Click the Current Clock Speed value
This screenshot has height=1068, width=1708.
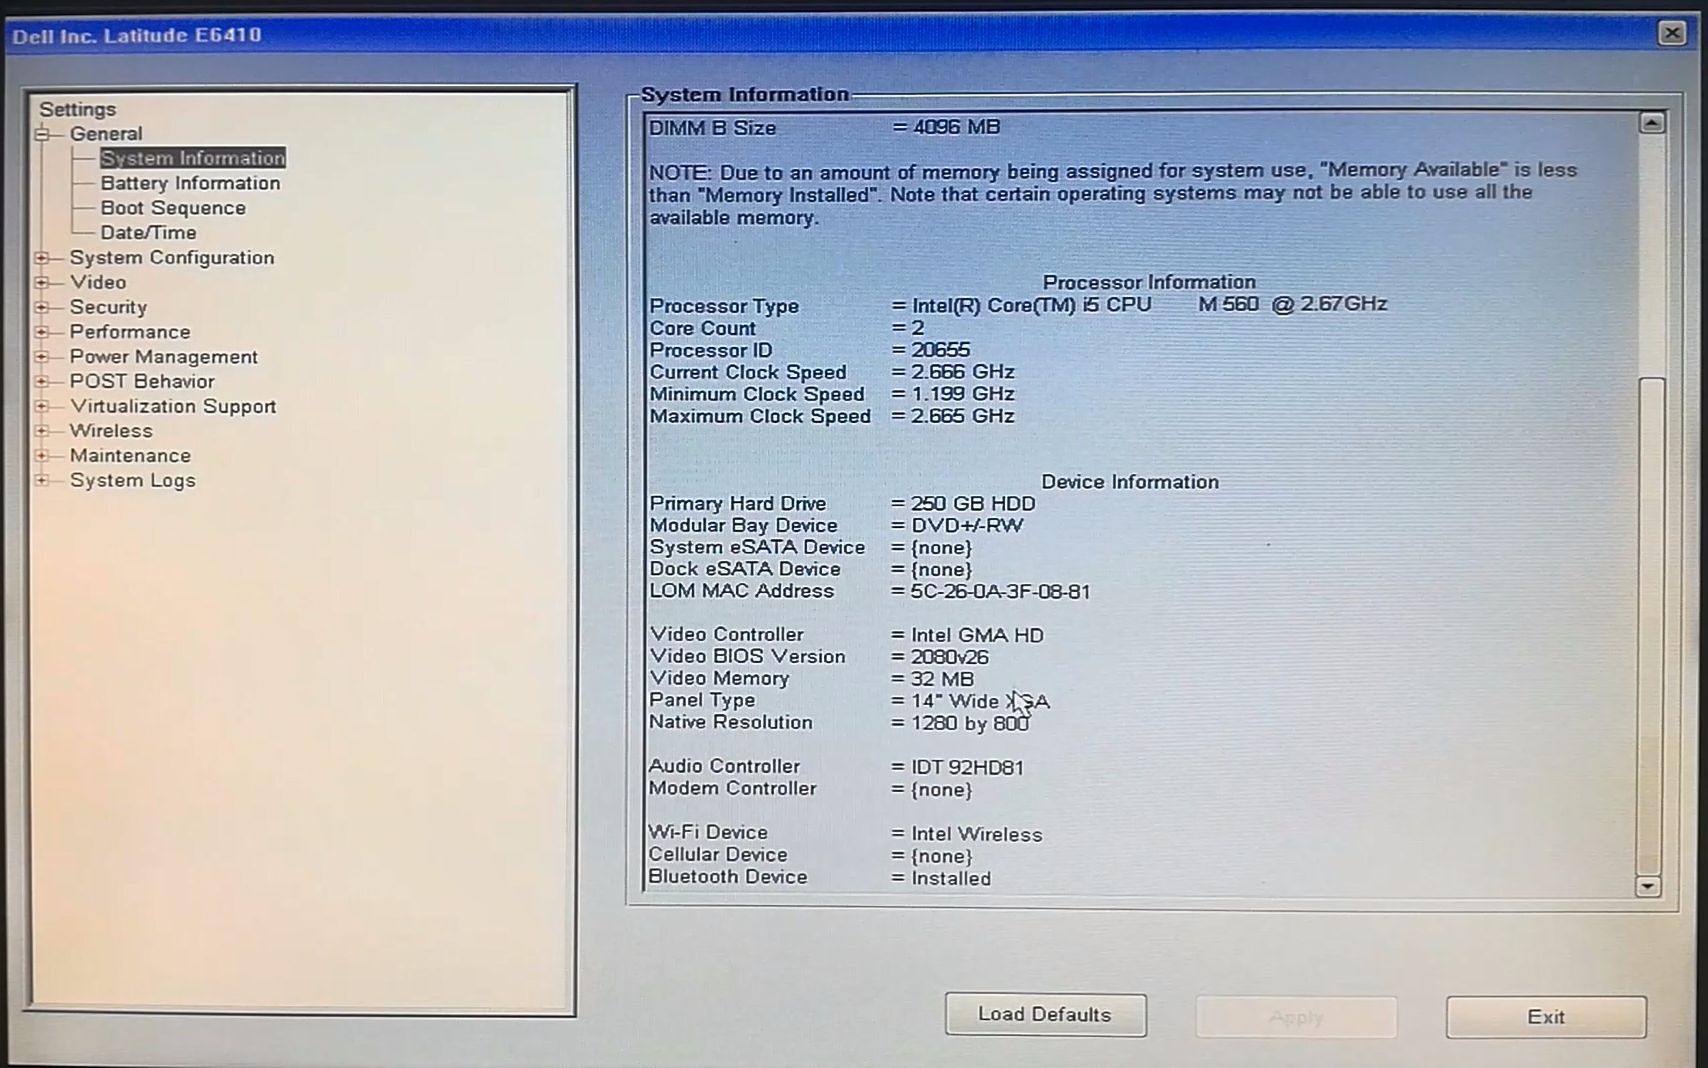962,373
